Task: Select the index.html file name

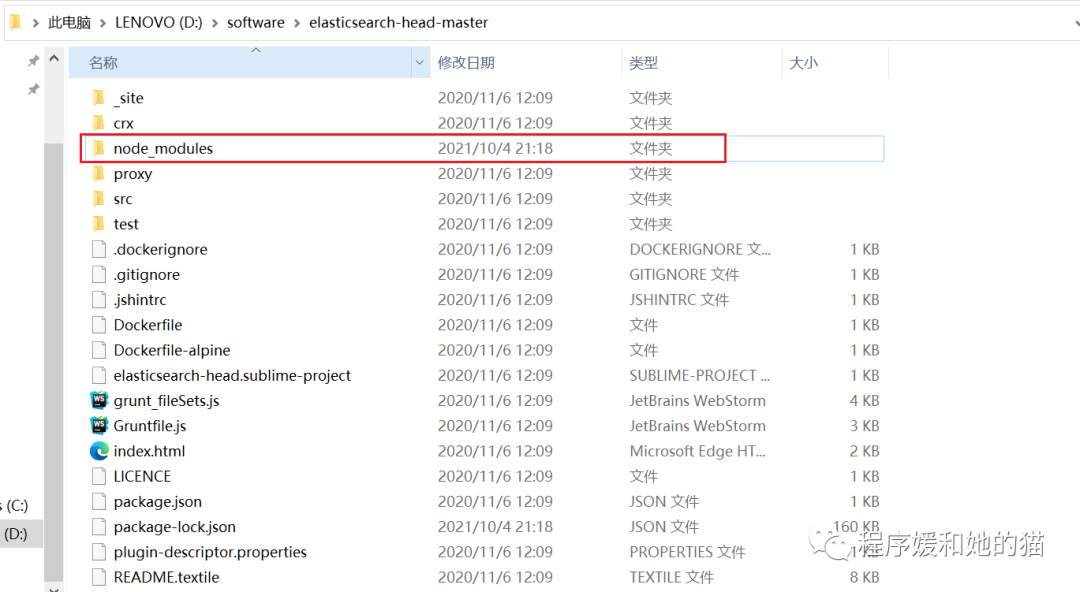Action: (x=149, y=451)
